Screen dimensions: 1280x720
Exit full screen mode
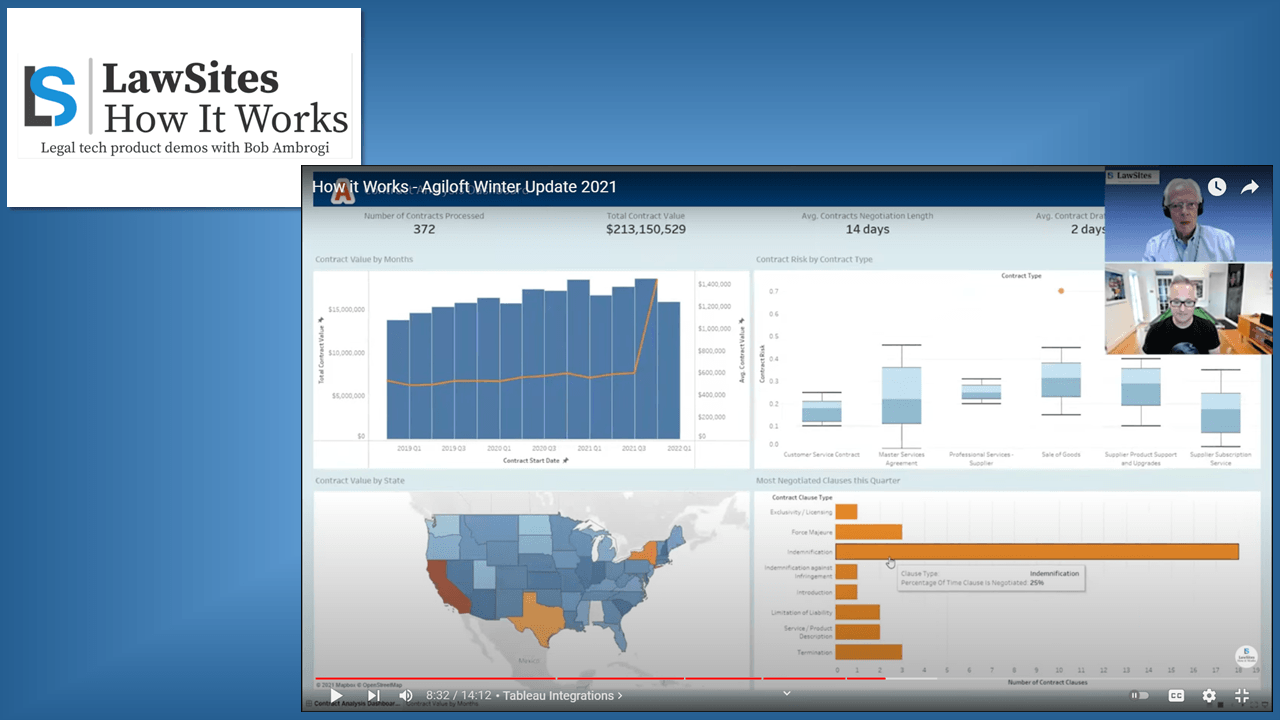click(1242, 695)
